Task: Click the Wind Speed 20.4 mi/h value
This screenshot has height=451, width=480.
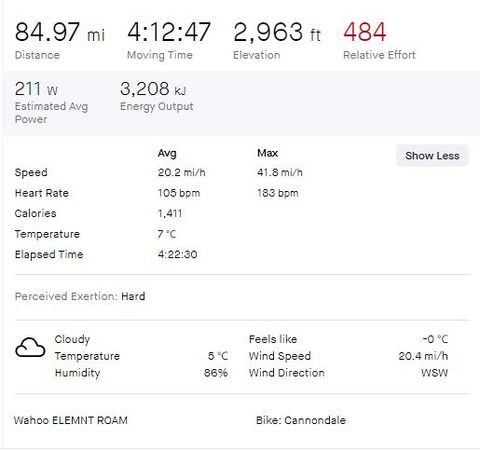Action: point(423,356)
